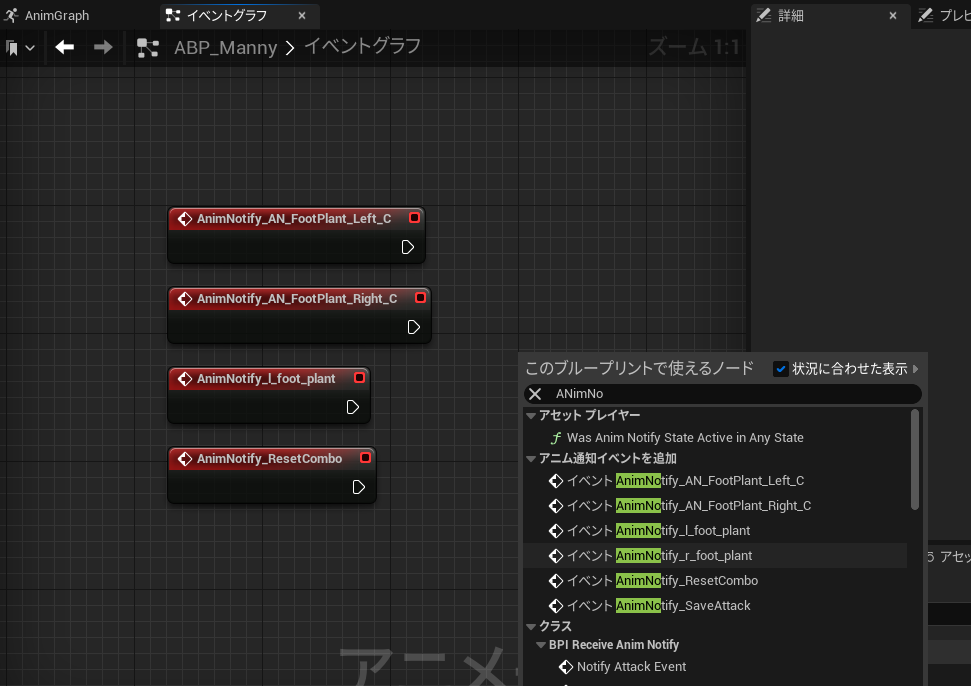Select the AnimNotify_AN_FootPlant_Right_C node title

pyautogui.click(x=297, y=298)
